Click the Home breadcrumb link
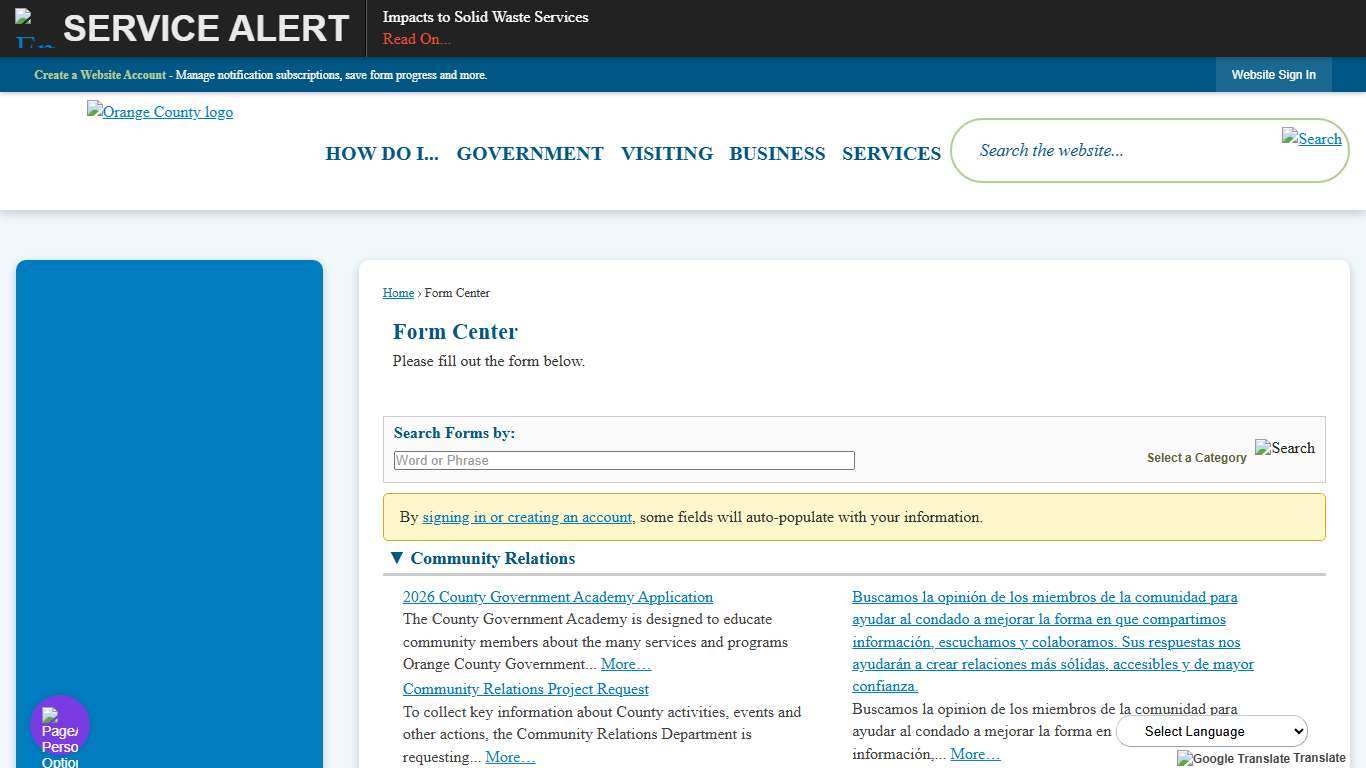This screenshot has width=1366, height=768. (x=398, y=293)
